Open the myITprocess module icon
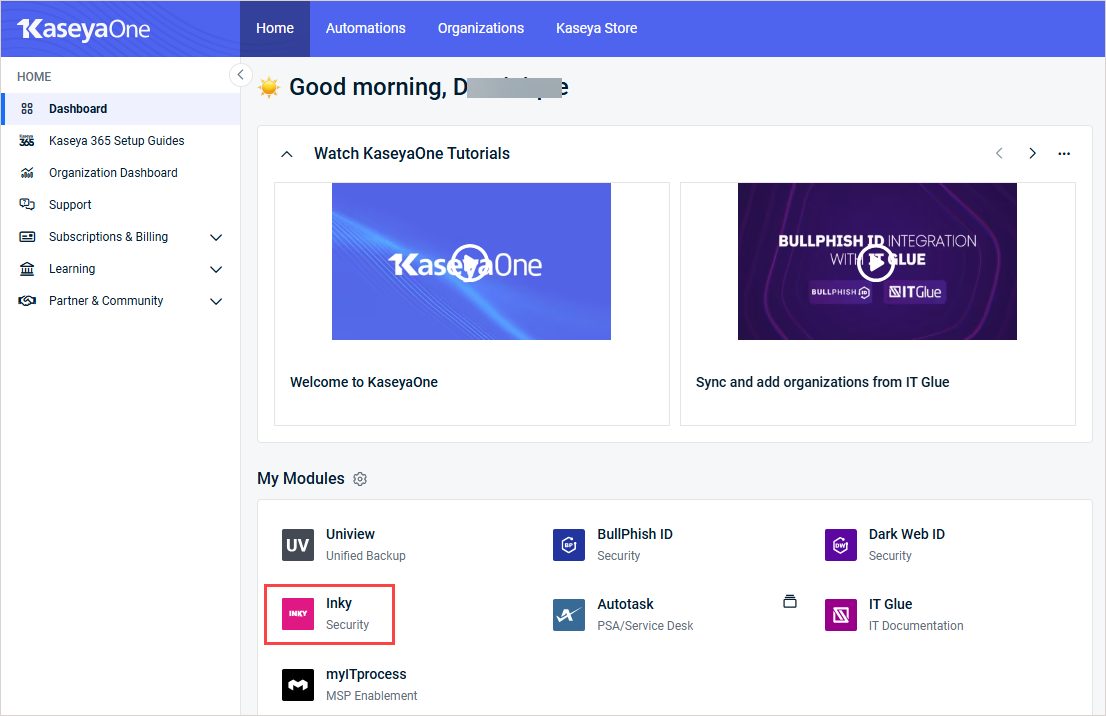Screen dimensions: 1106x716 click(298, 685)
